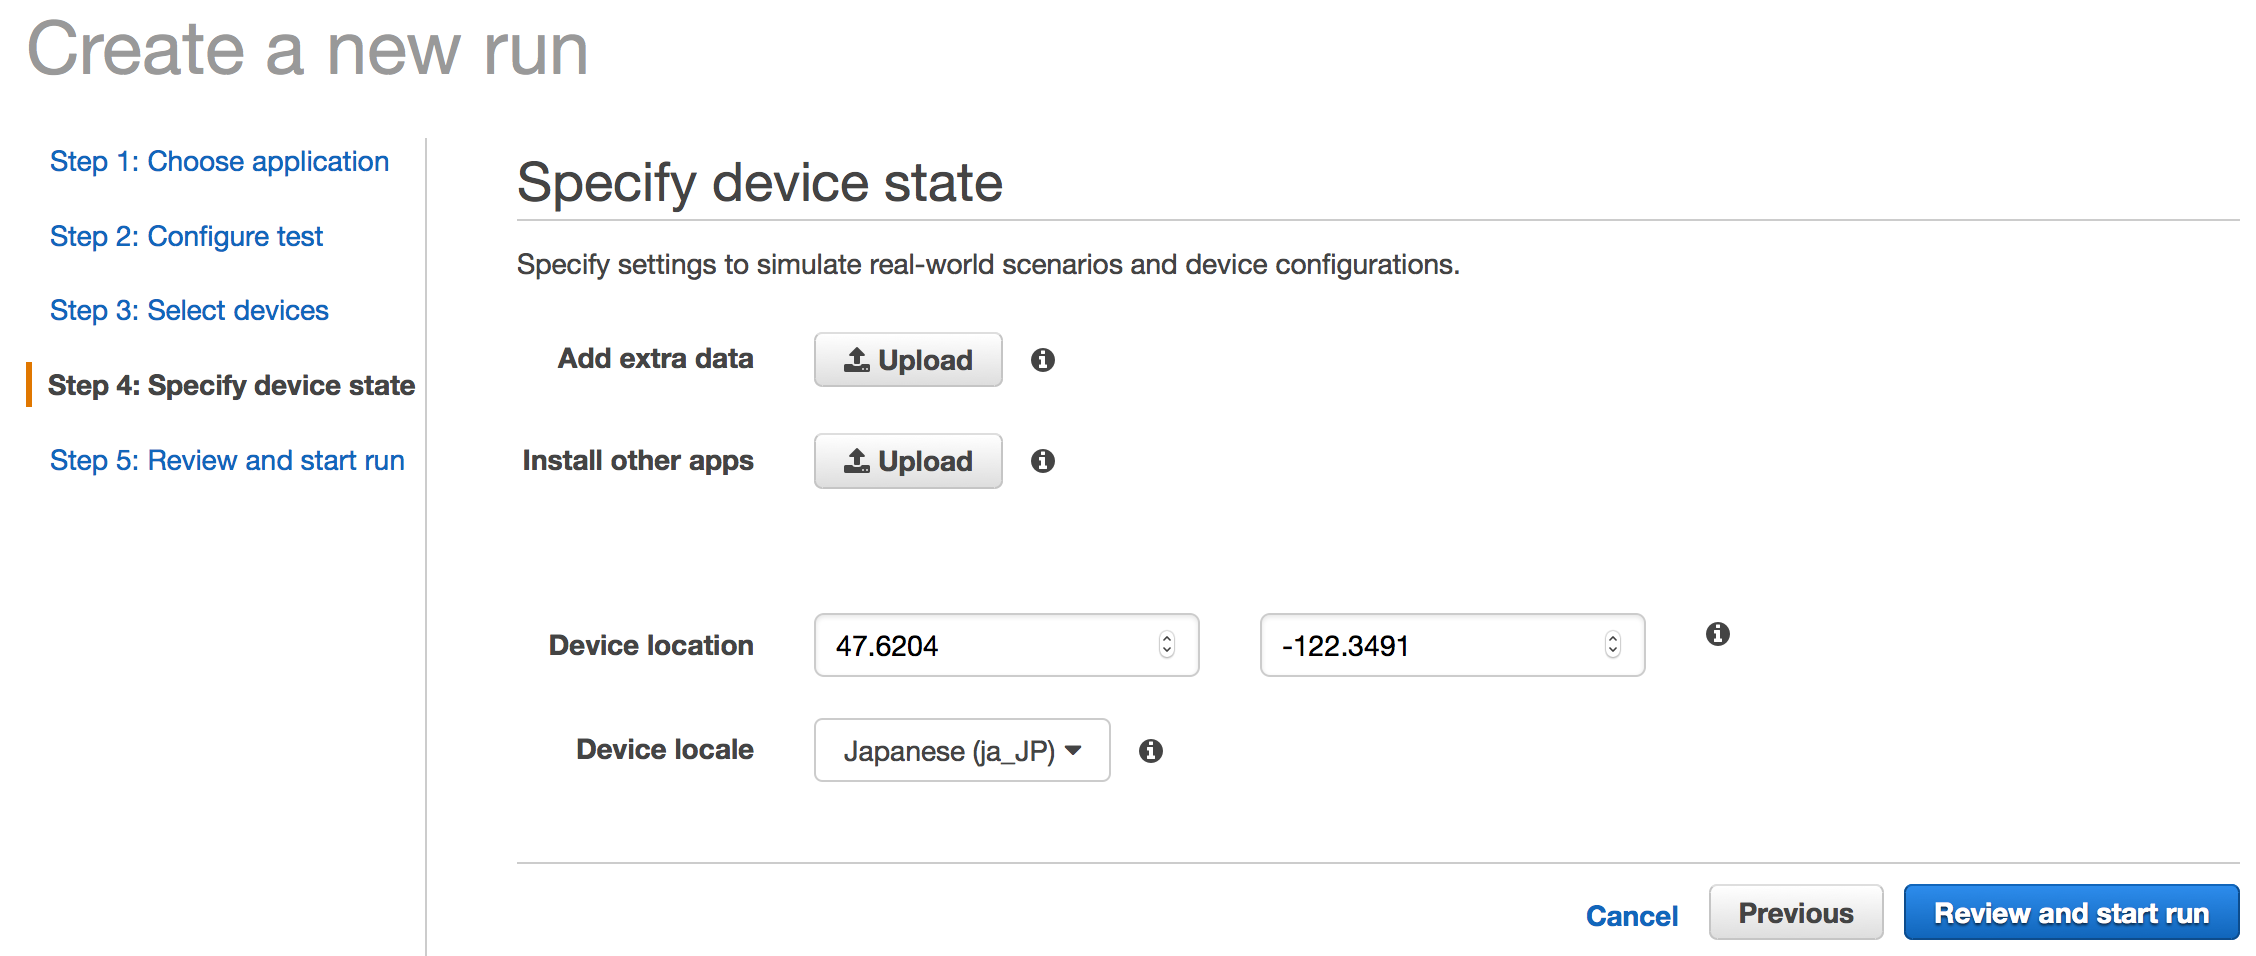This screenshot has height=956, width=2256.
Task: Navigate to Step 3: Select devices
Action: click(189, 311)
